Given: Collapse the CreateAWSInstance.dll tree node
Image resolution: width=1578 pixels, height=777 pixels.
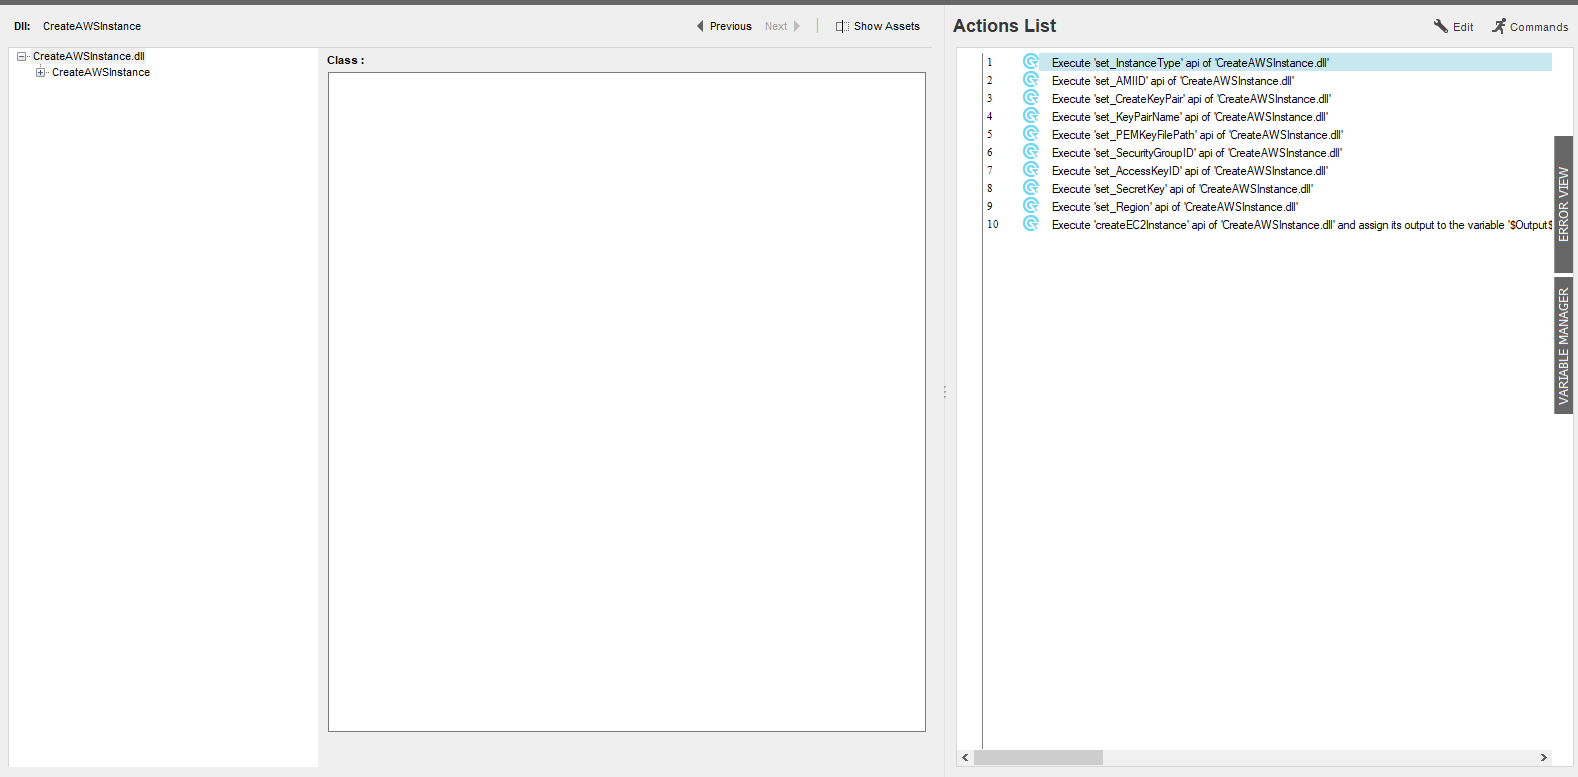Looking at the screenshot, I should pyautogui.click(x=21, y=57).
